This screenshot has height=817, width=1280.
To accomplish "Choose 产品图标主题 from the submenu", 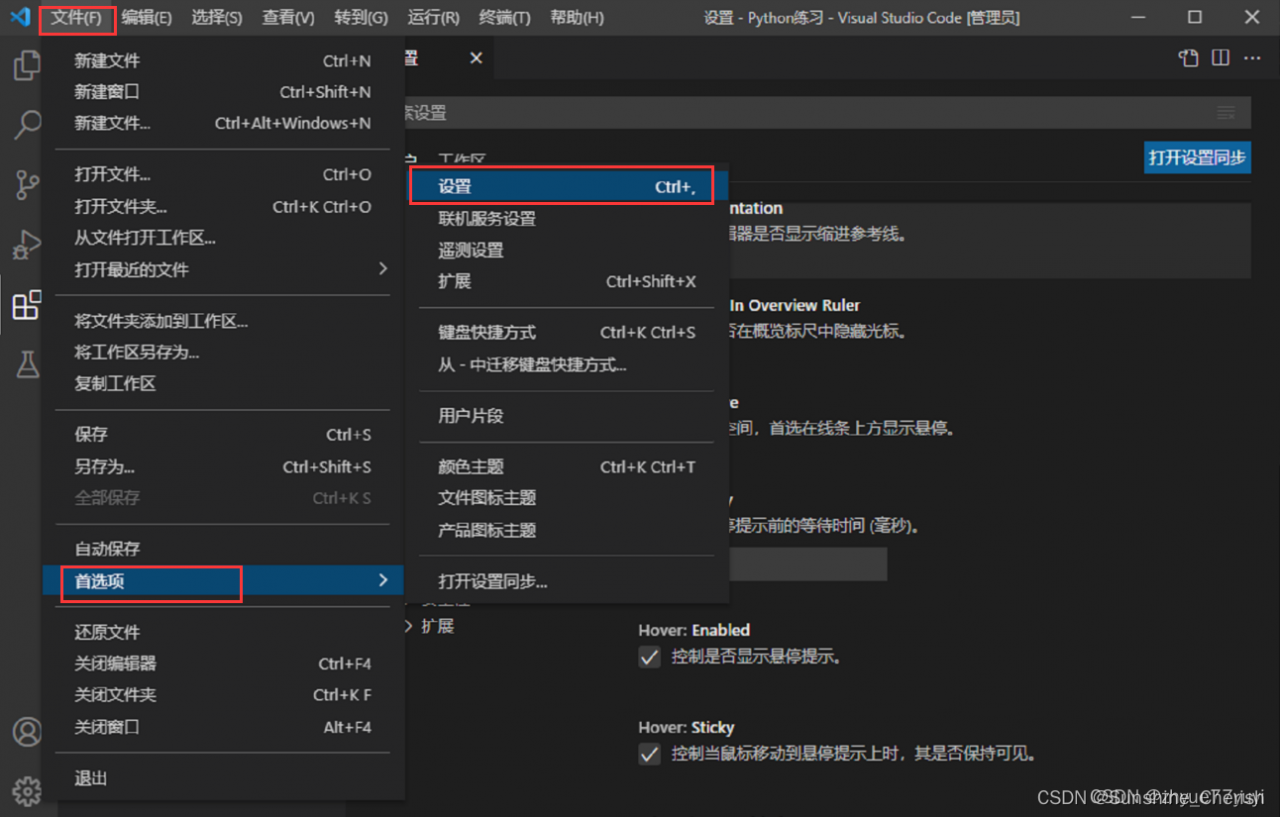I will tap(567, 530).
